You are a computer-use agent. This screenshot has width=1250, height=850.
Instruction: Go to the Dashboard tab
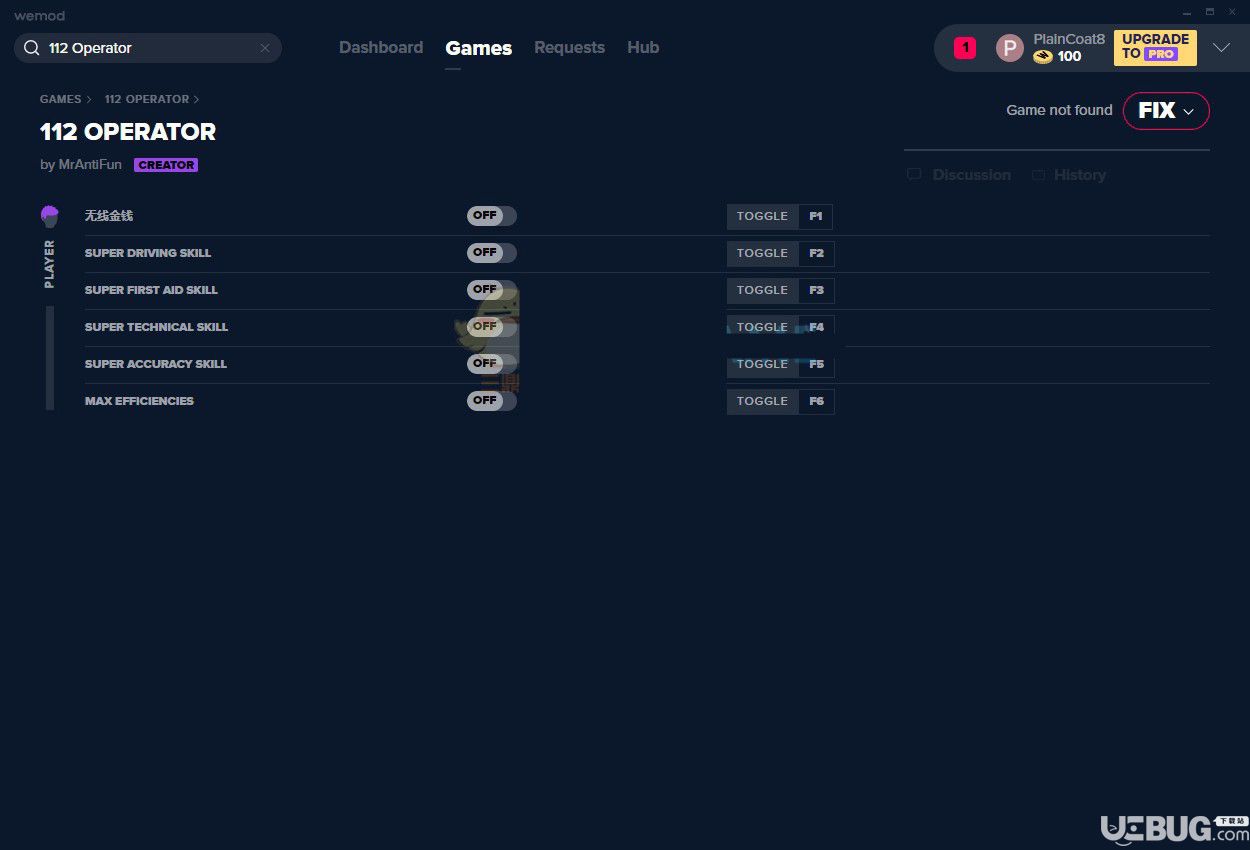pos(381,48)
